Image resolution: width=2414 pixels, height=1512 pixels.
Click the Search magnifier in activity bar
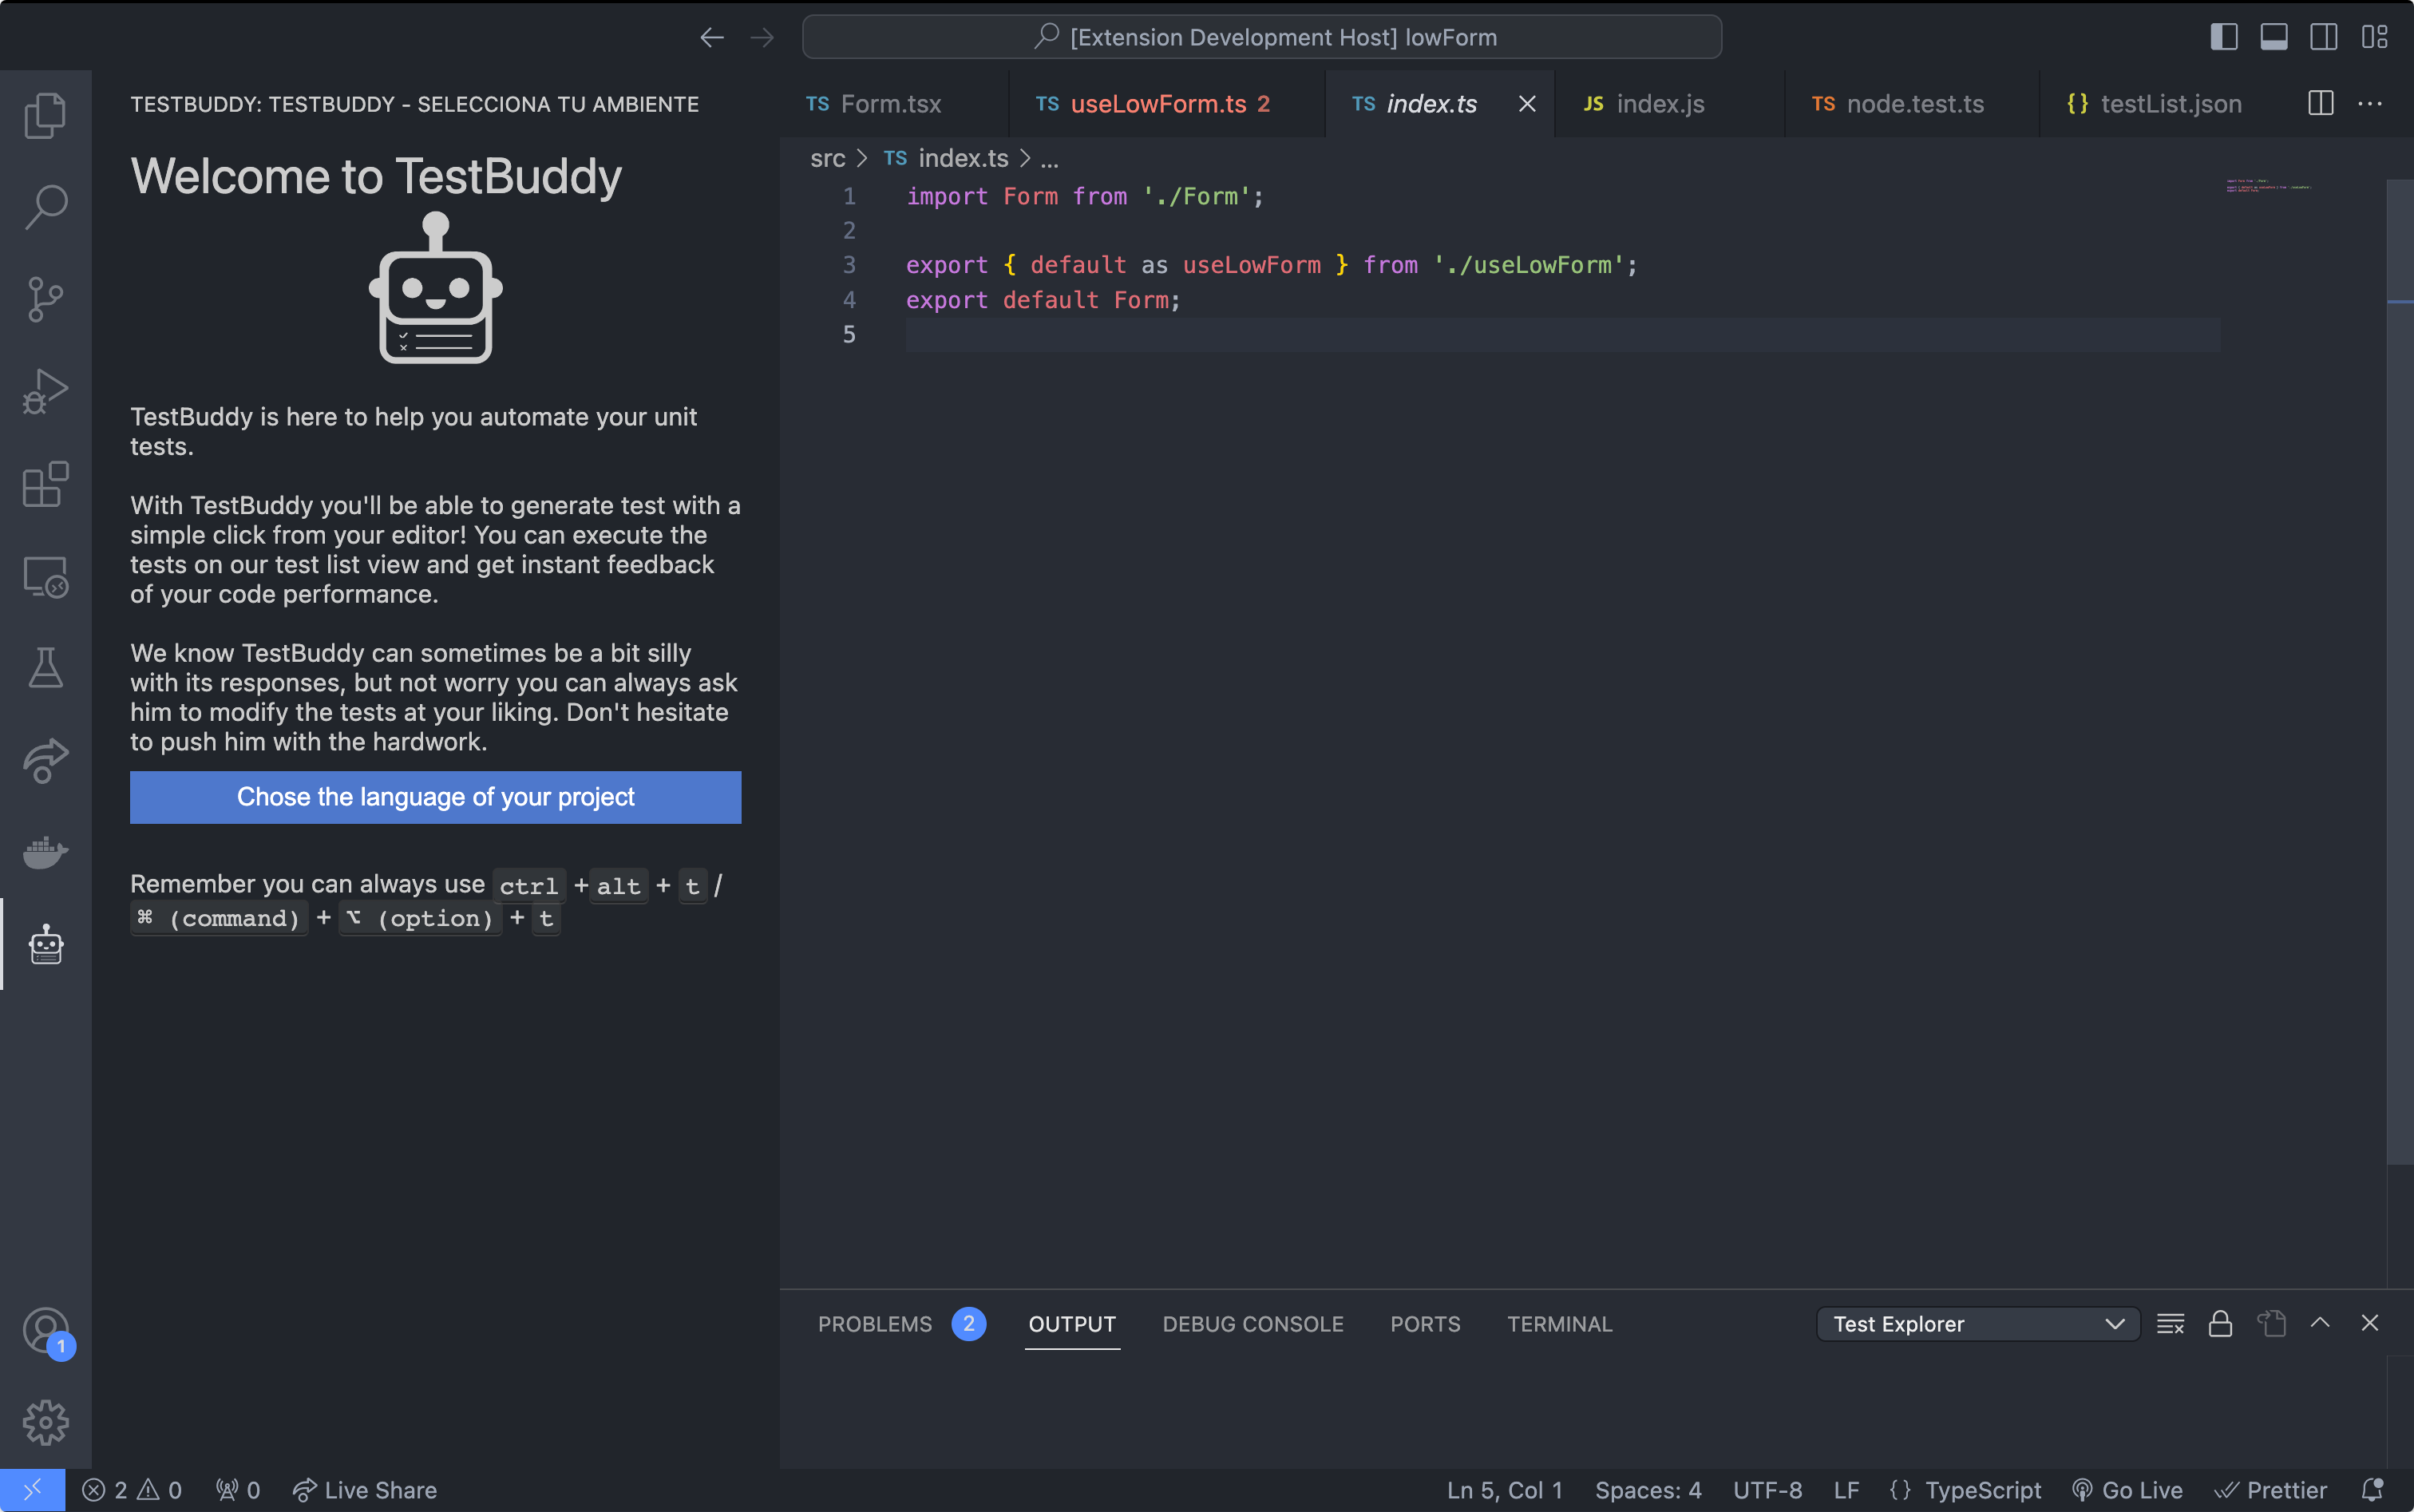pyautogui.click(x=45, y=207)
